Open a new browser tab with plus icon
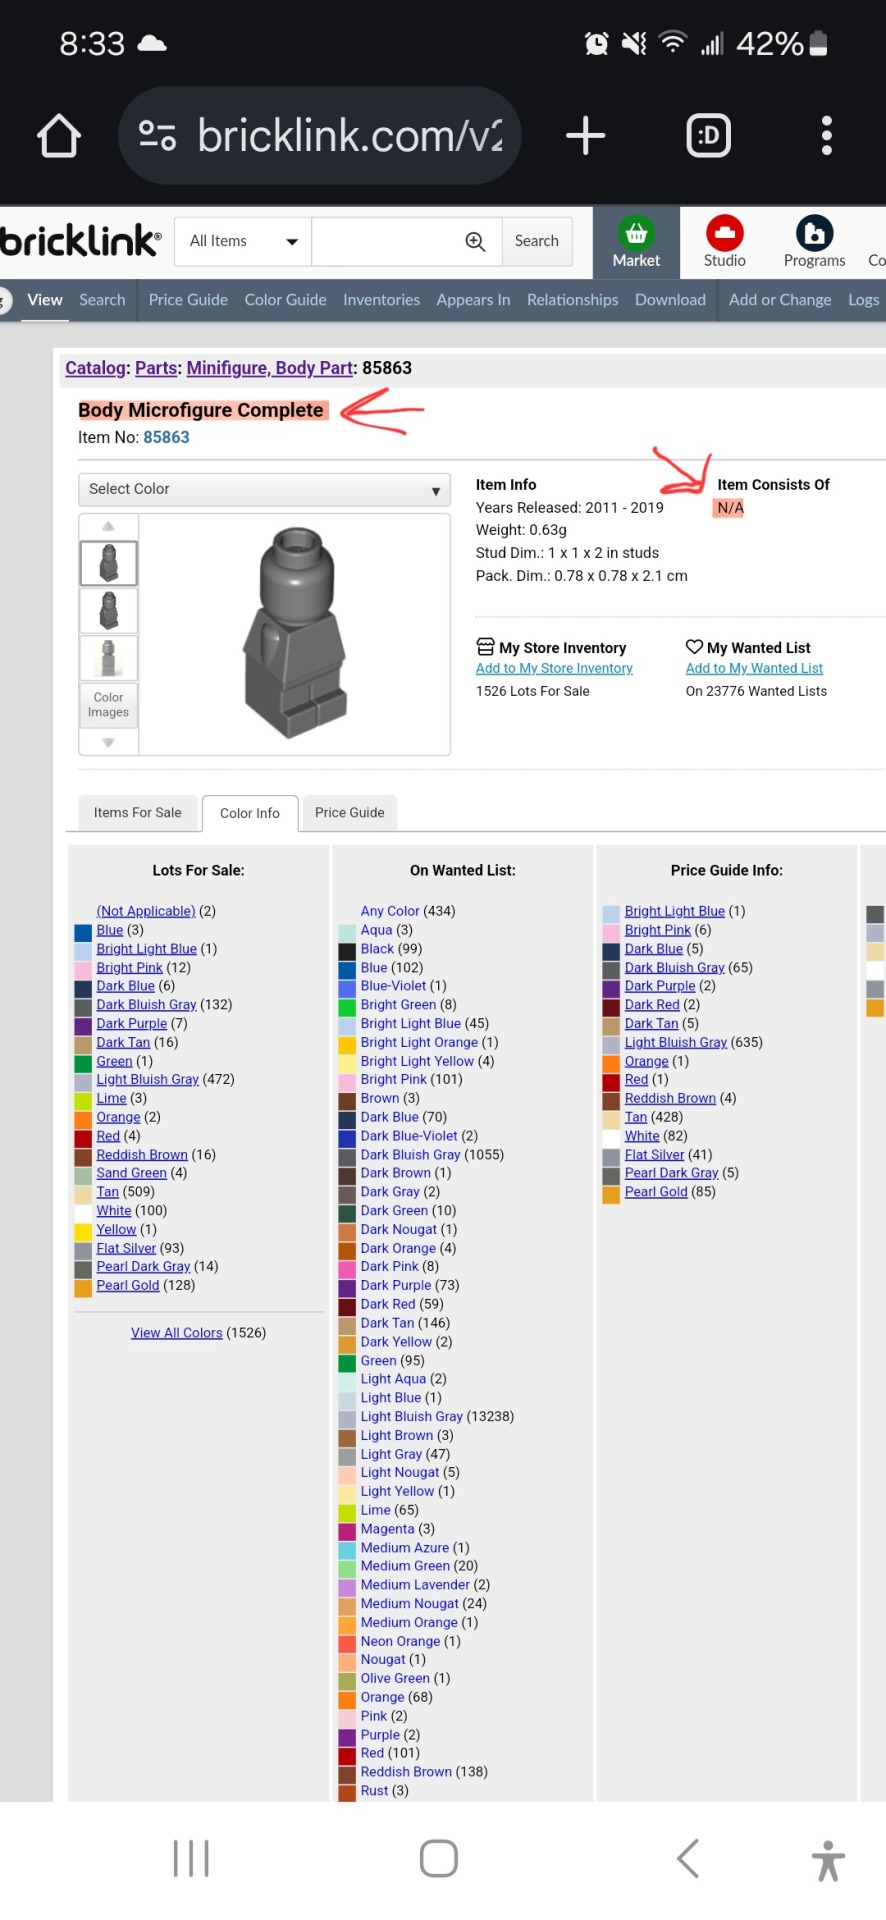 [586, 135]
